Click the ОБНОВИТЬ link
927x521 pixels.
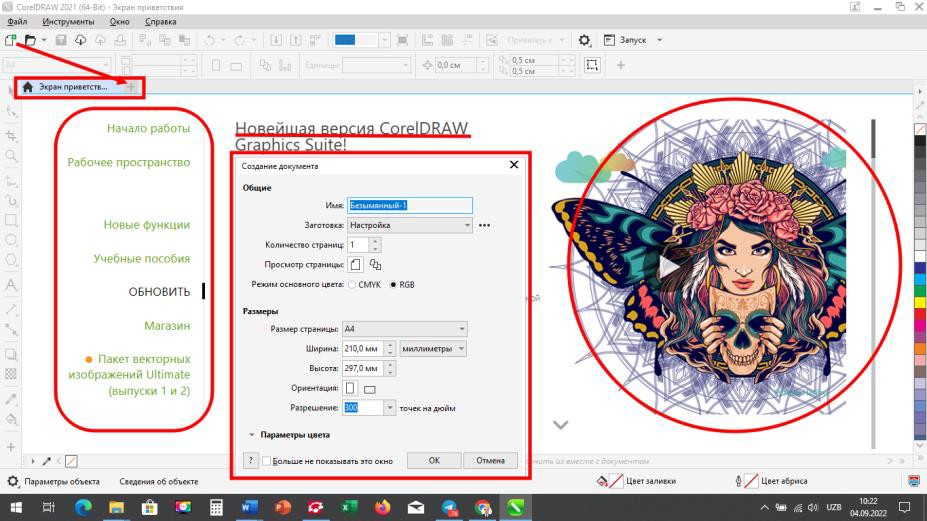click(160, 292)
